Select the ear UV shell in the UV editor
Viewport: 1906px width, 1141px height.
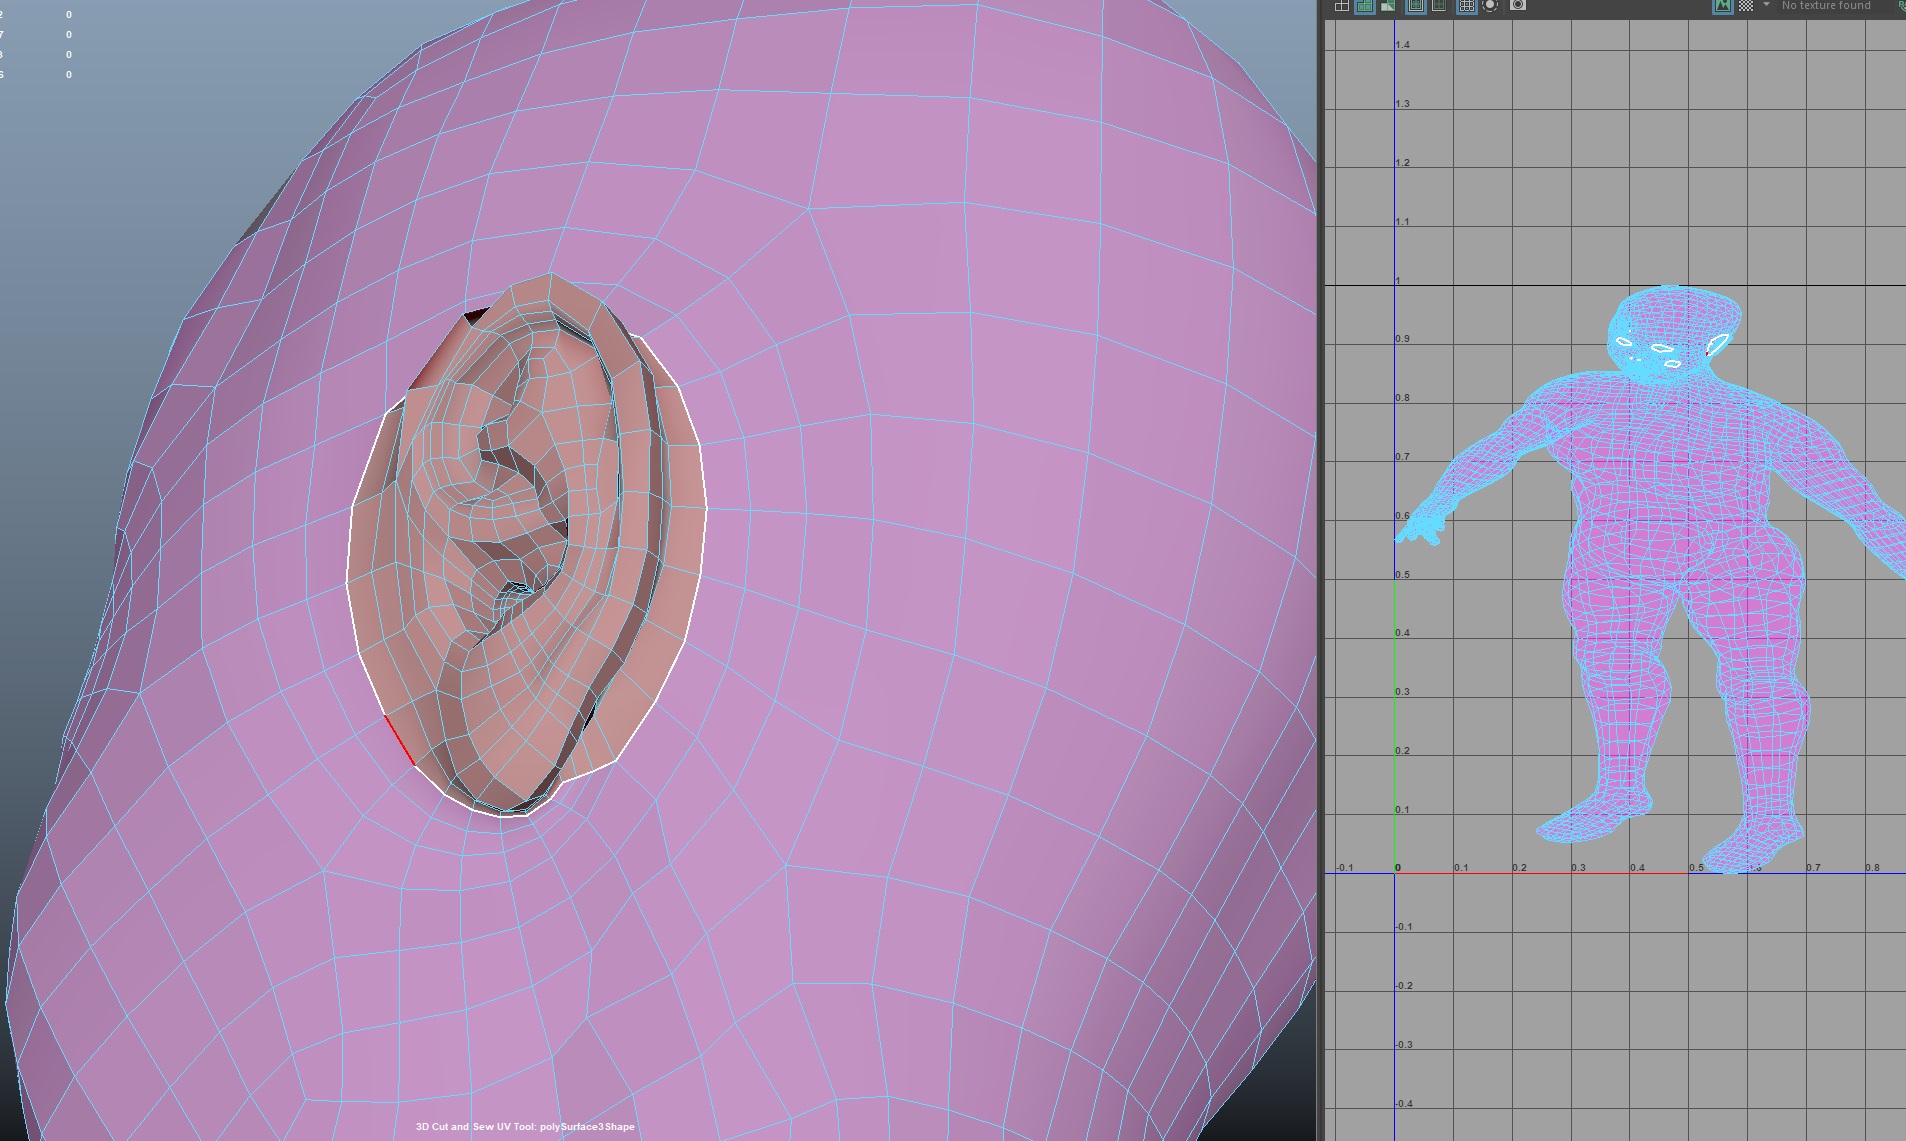click(x=1717, y=346)
